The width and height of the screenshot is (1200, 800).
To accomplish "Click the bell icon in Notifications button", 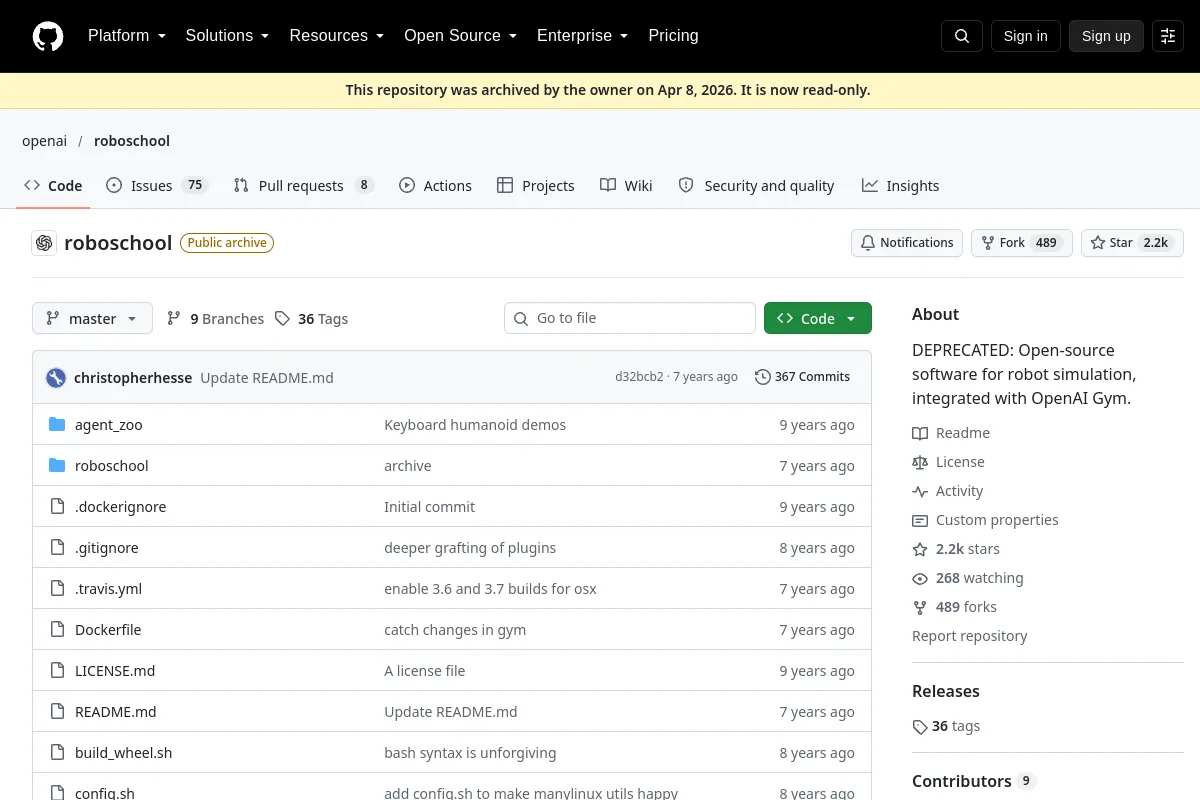I will (868, 243).
